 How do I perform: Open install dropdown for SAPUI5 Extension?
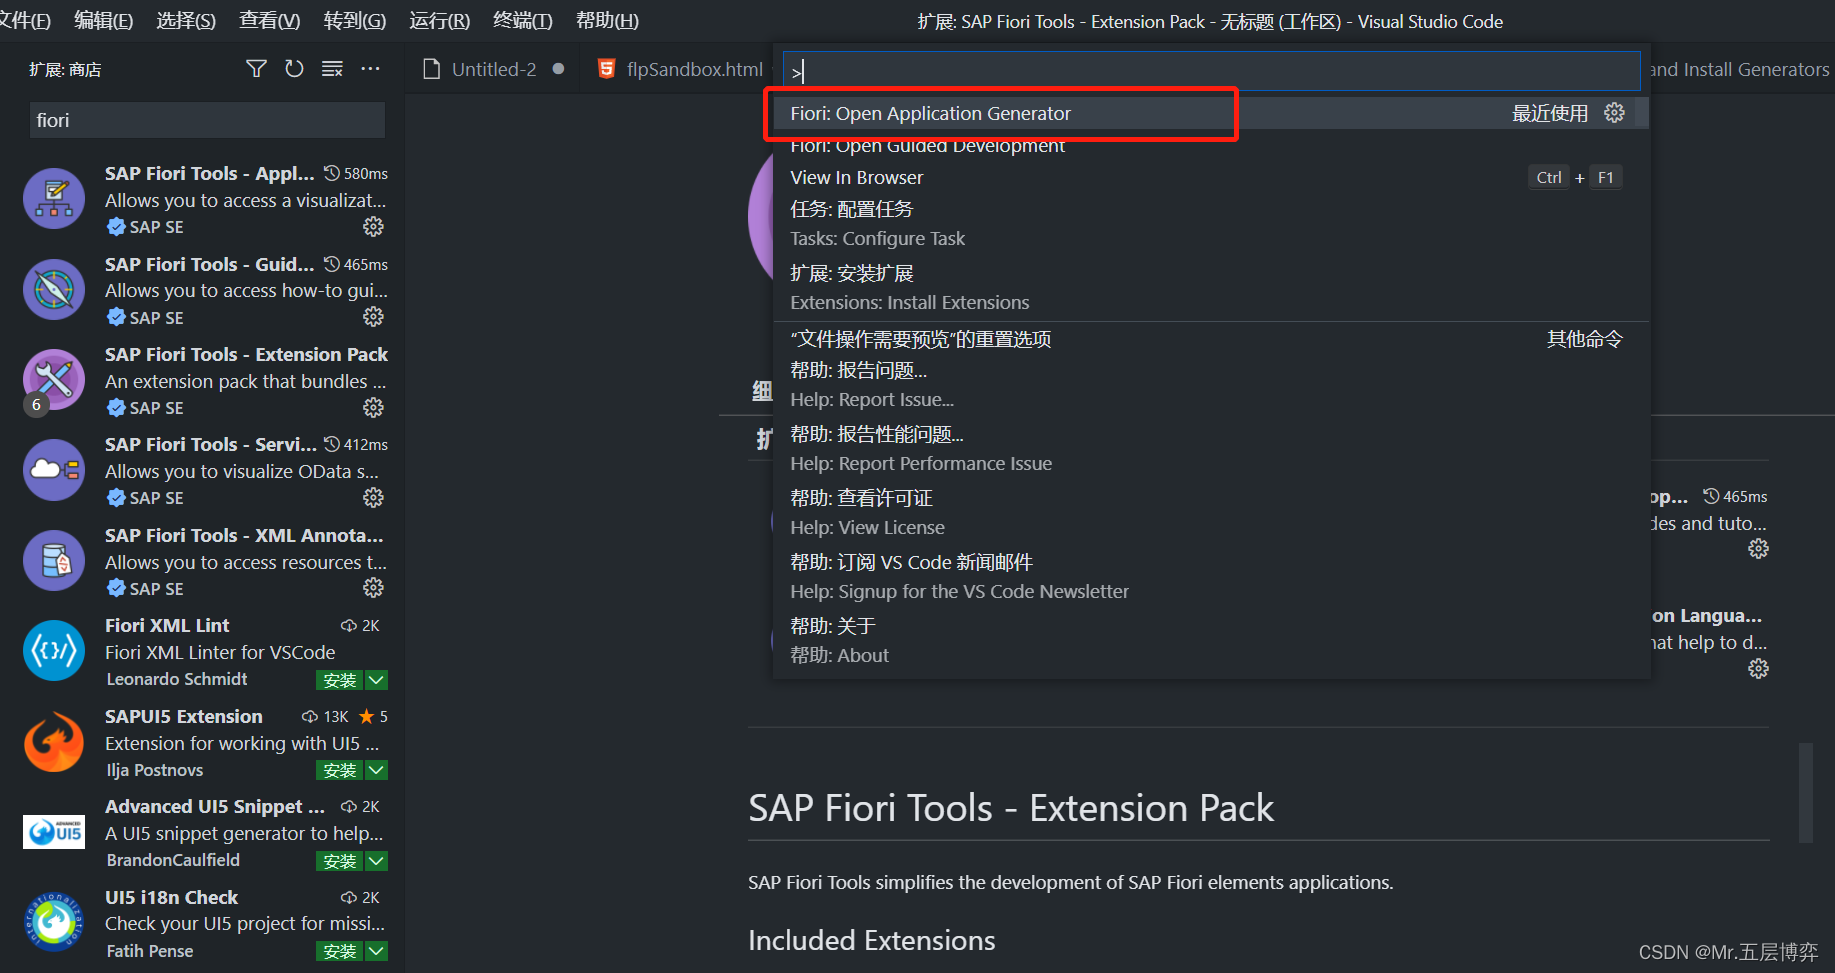(x=376, y=770)
